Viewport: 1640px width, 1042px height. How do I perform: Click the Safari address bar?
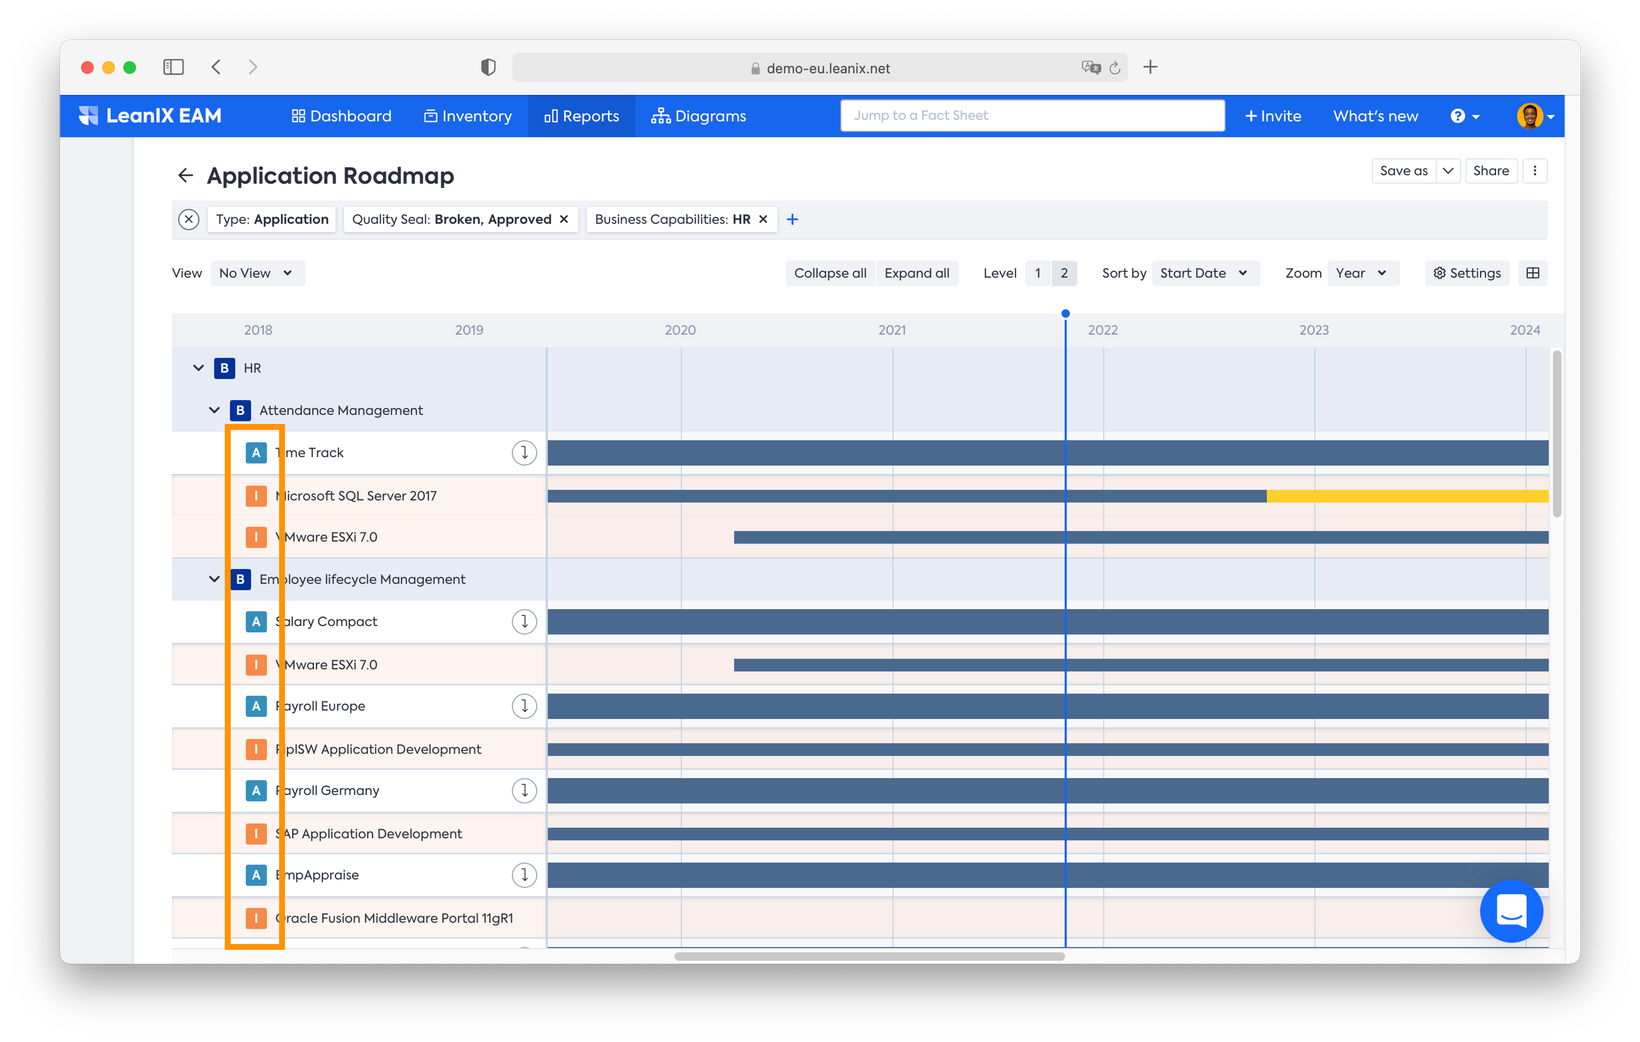[x=820, y=68]
